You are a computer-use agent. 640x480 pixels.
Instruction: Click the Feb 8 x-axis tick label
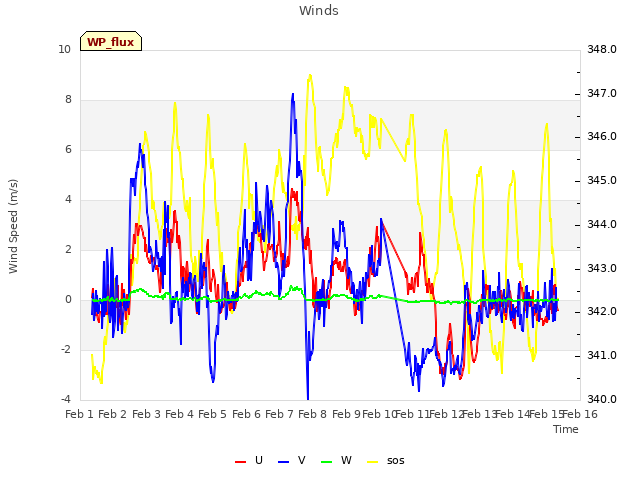point(312,414)
